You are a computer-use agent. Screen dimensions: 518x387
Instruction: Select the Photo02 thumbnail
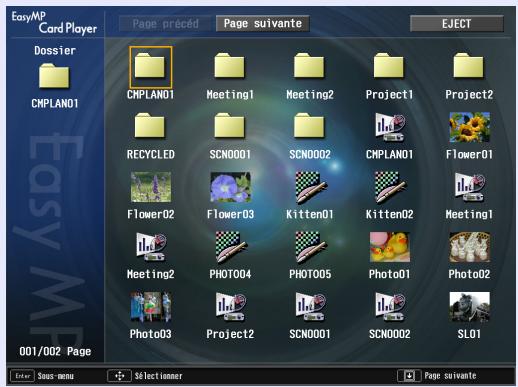(x=469, y=247)
